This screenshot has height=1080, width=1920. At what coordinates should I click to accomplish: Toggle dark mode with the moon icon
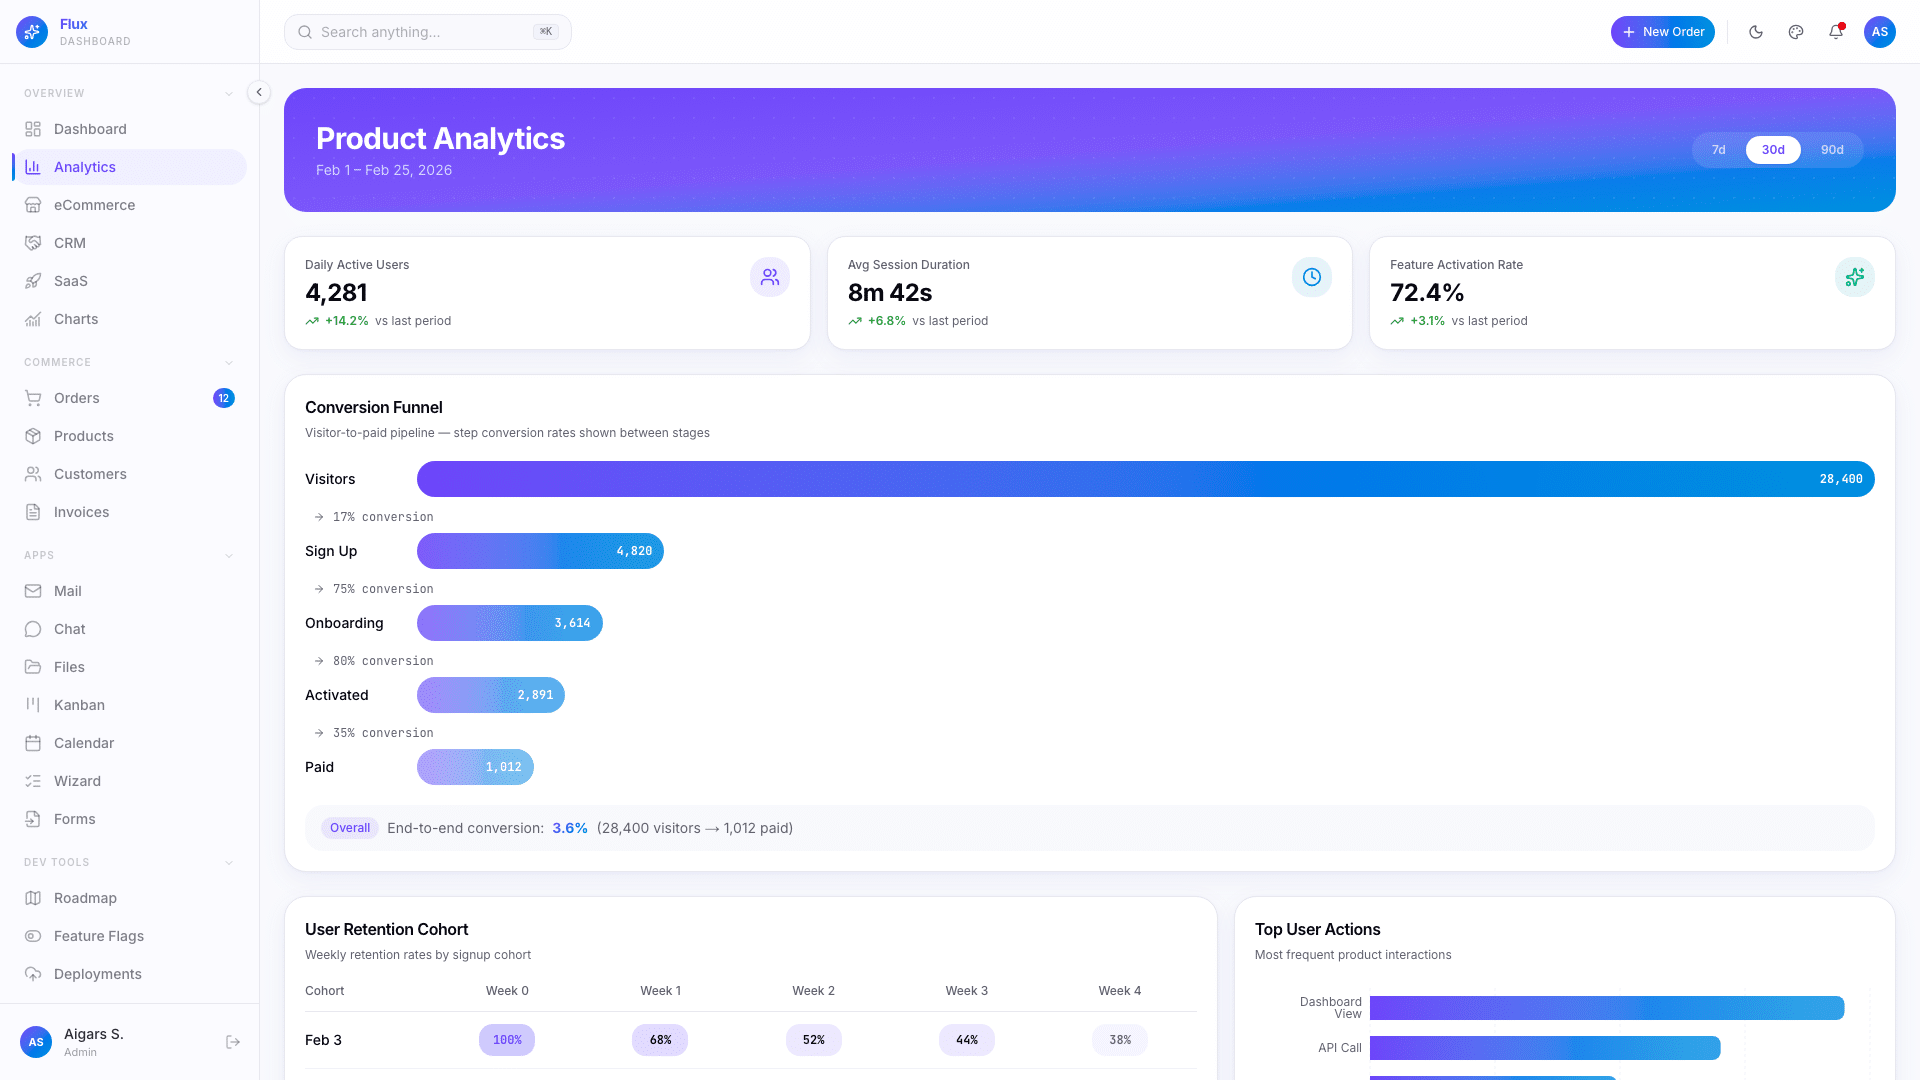tap(1755, 32)
